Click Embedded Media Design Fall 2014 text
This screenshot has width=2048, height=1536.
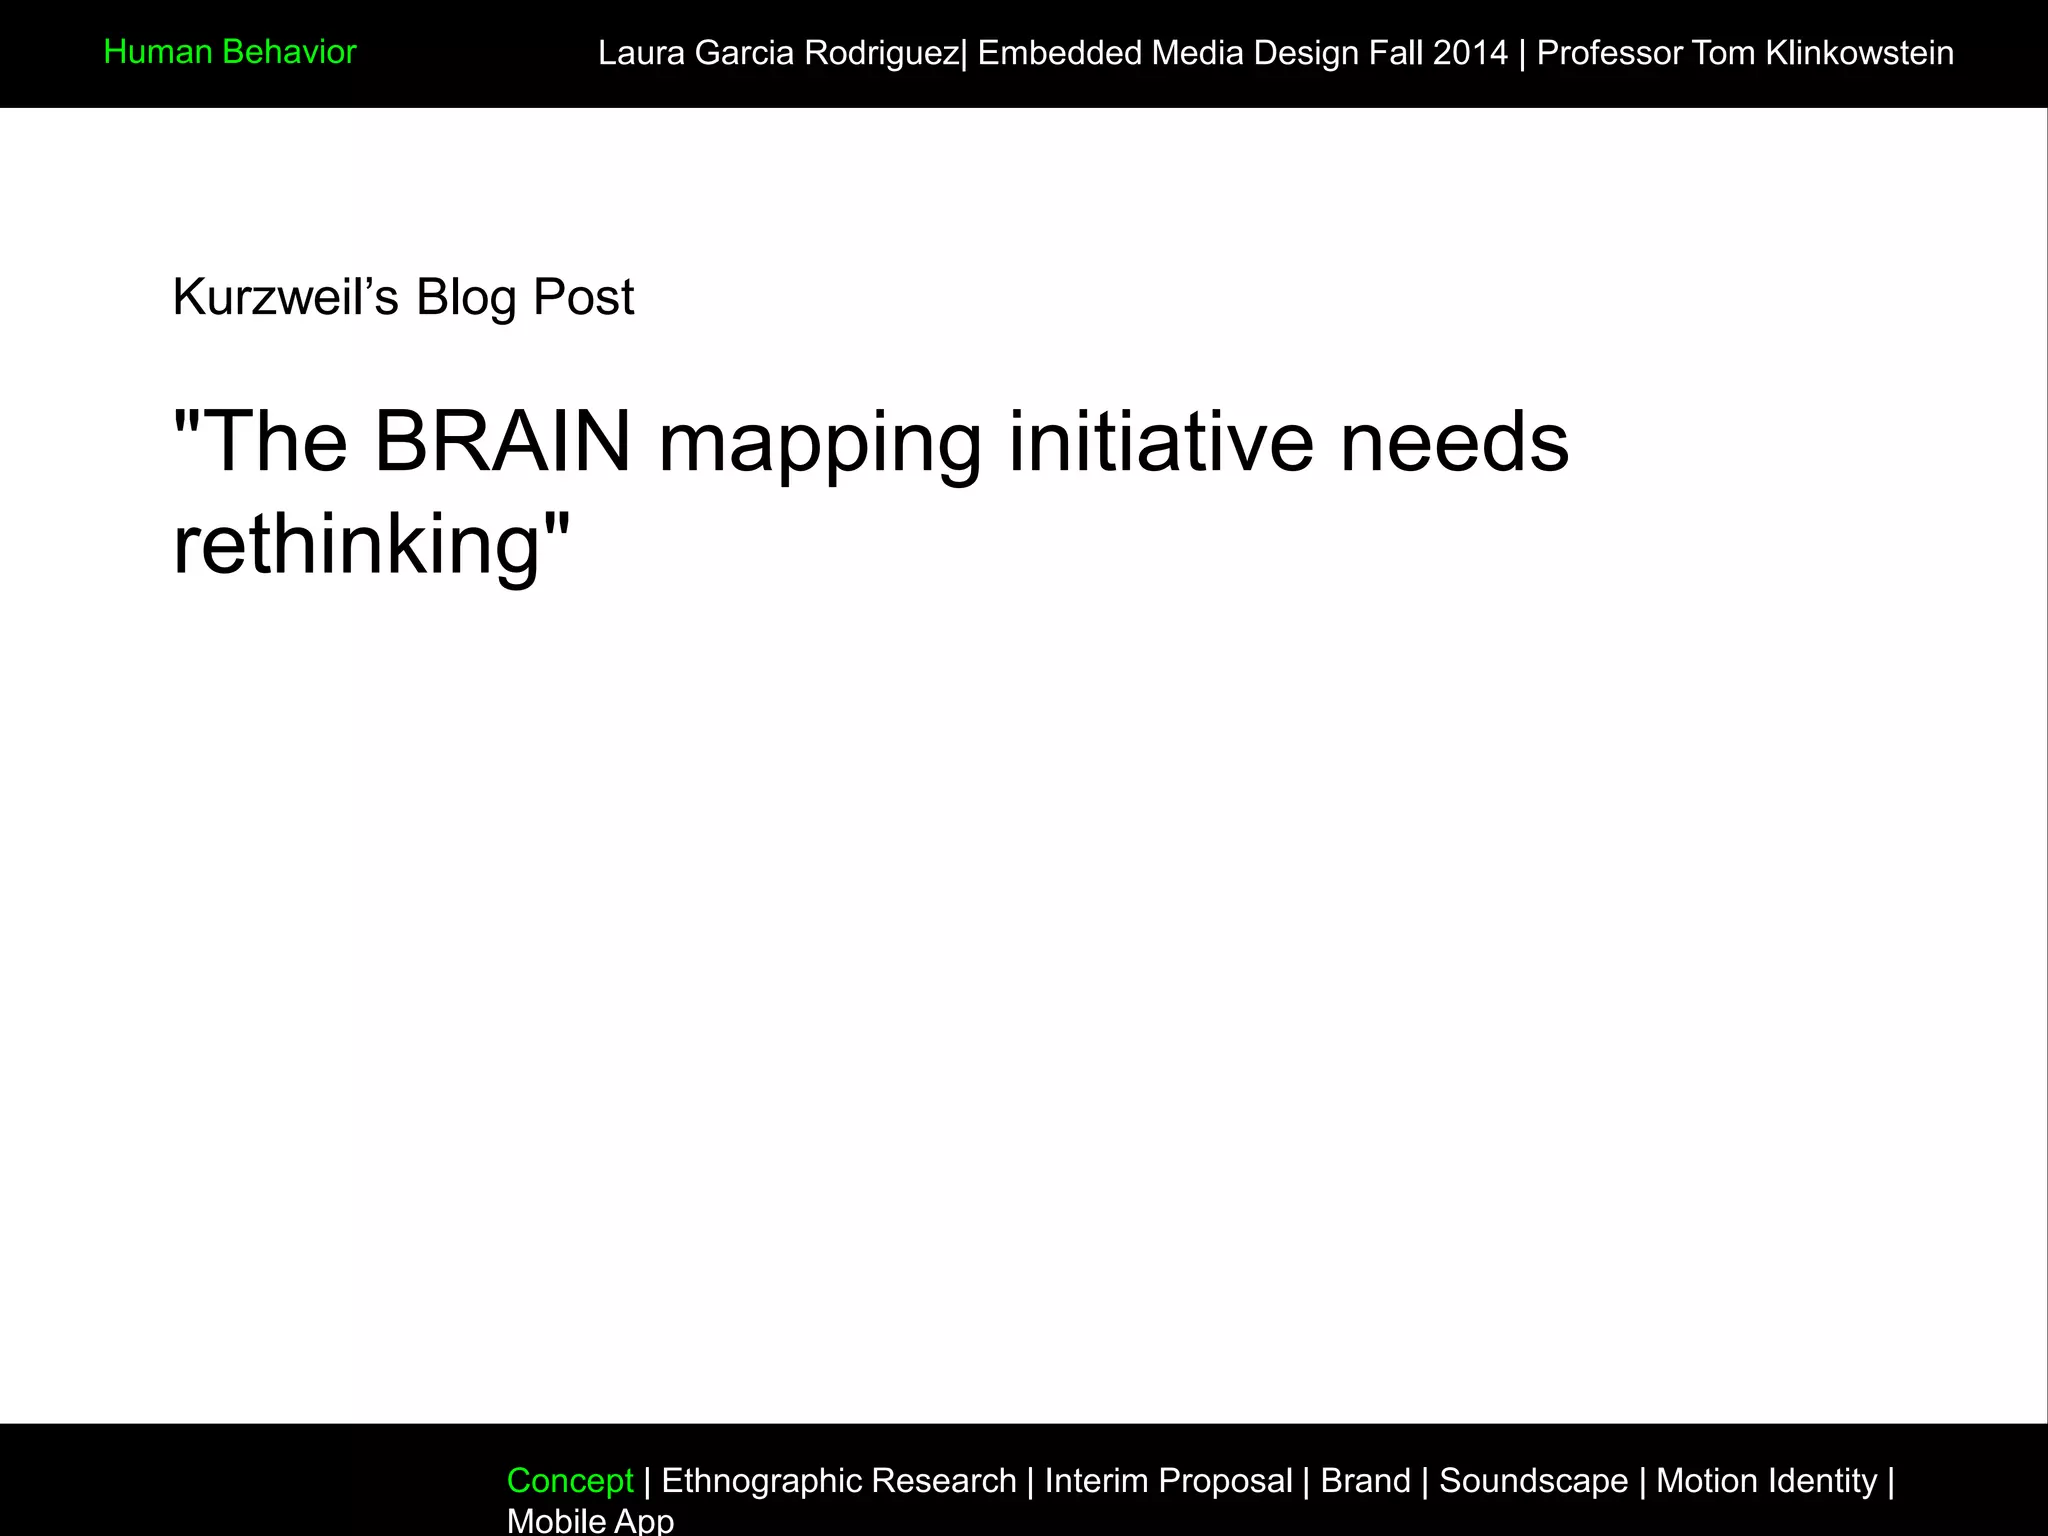pos(1242,53)
